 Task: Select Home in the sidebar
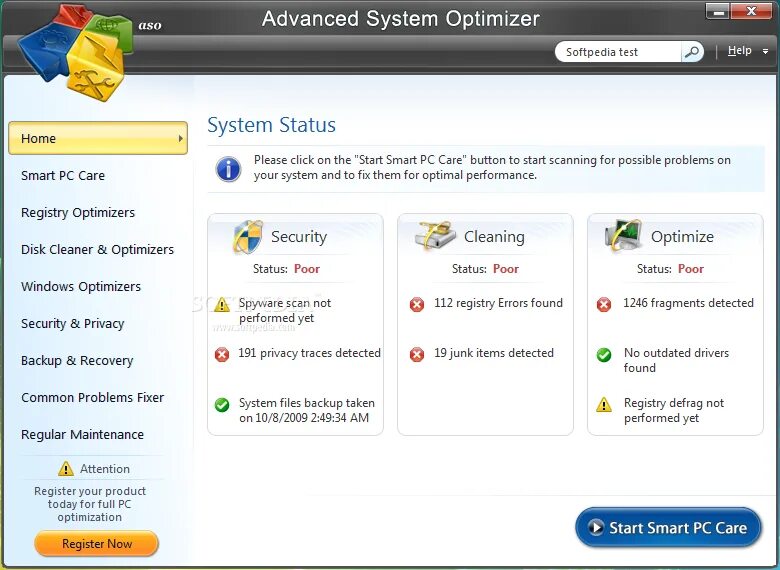98,138
